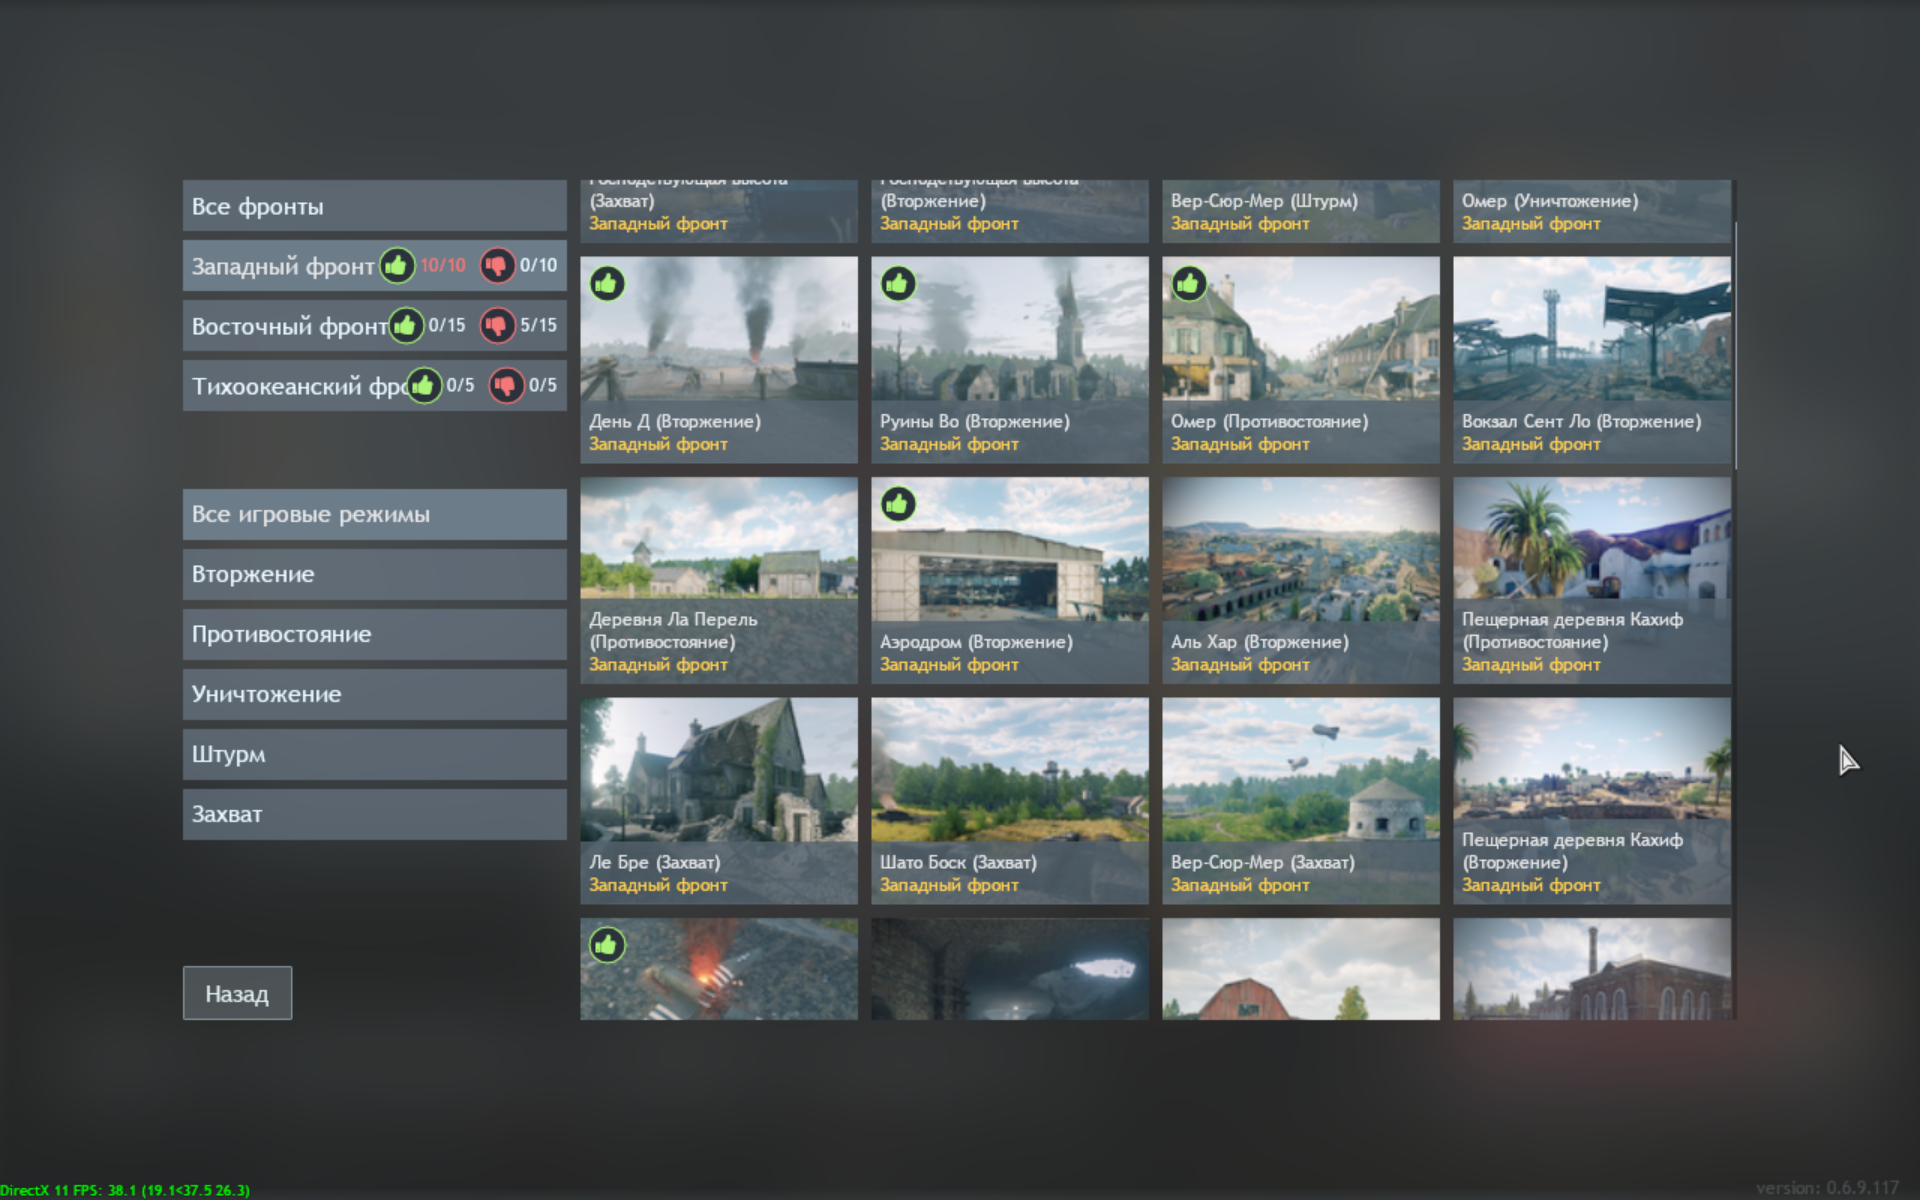The width and height of the screenshot is (1920, 1200).
Task: Select the Все игровые режимы filter
Action: 374,514
